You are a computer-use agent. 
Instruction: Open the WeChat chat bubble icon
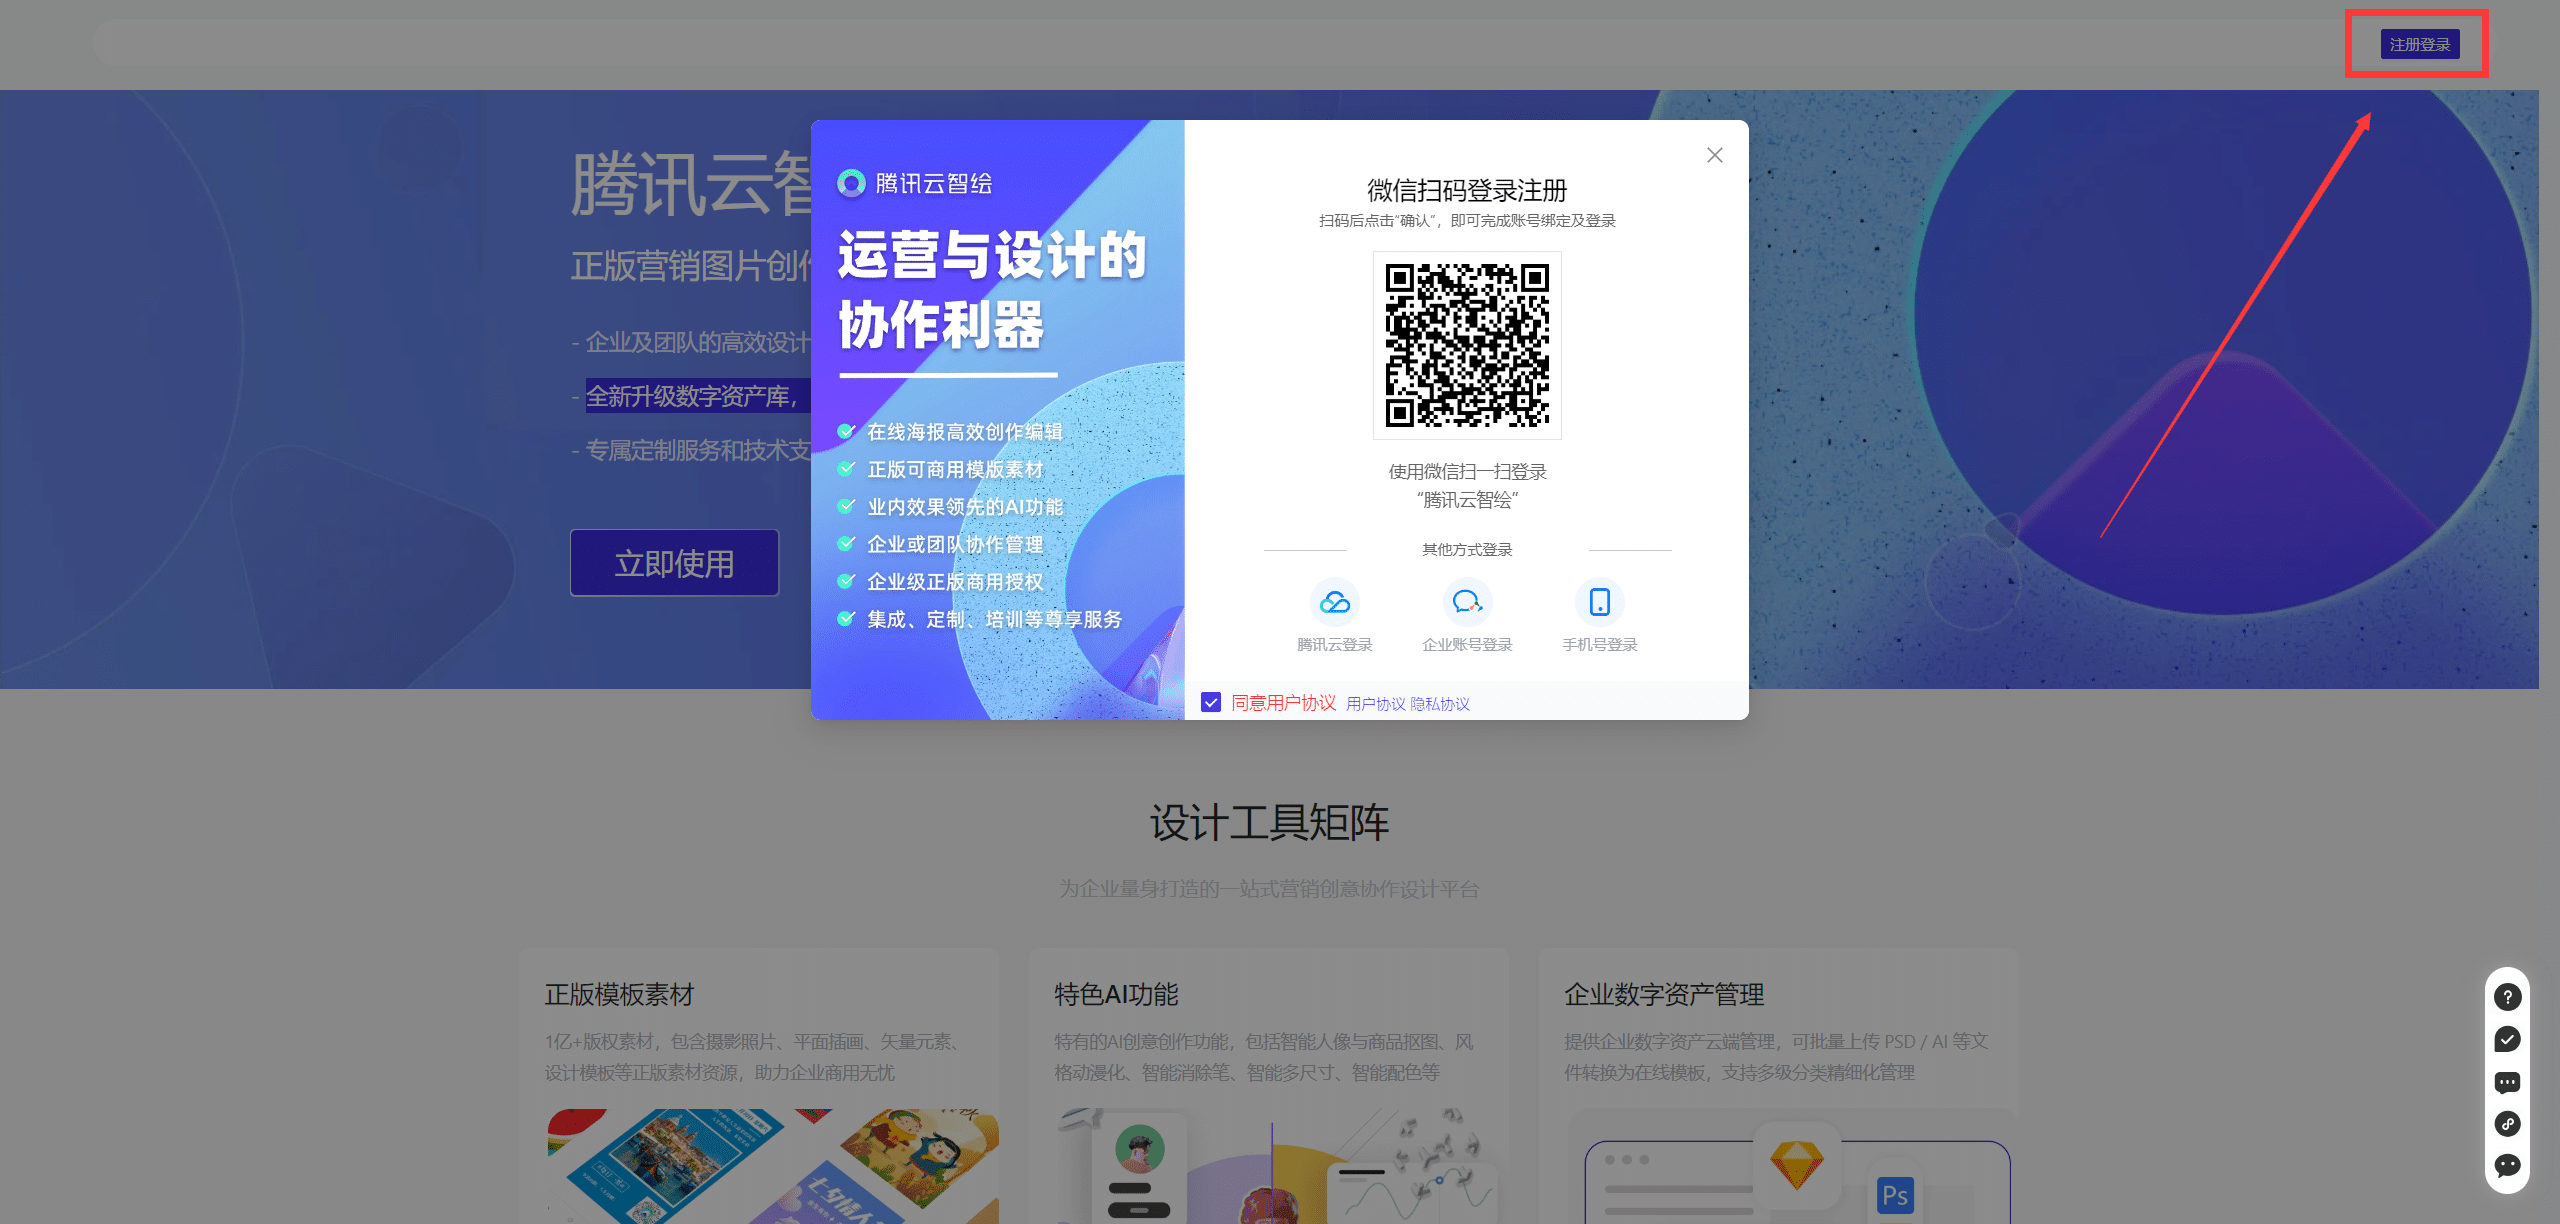click(x=2507, y=1165)
